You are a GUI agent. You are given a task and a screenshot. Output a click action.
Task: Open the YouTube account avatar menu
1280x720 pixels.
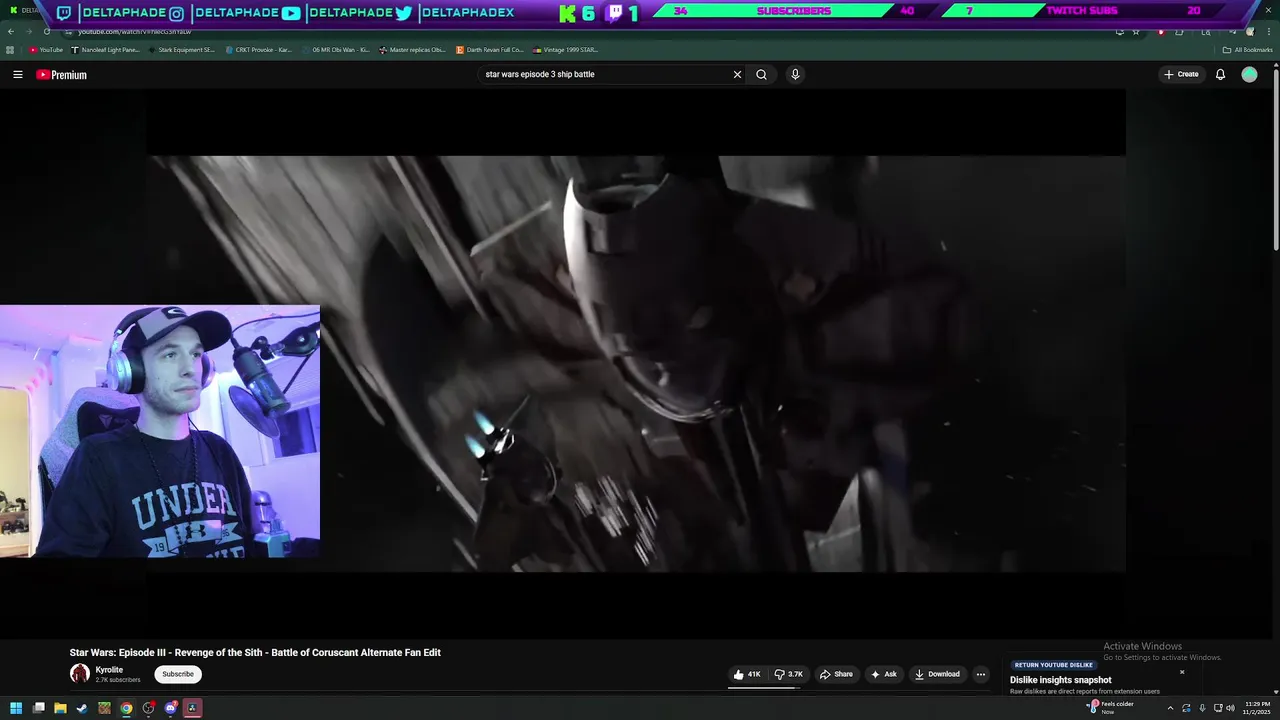pyautogui.click(x=1249, y=74)
